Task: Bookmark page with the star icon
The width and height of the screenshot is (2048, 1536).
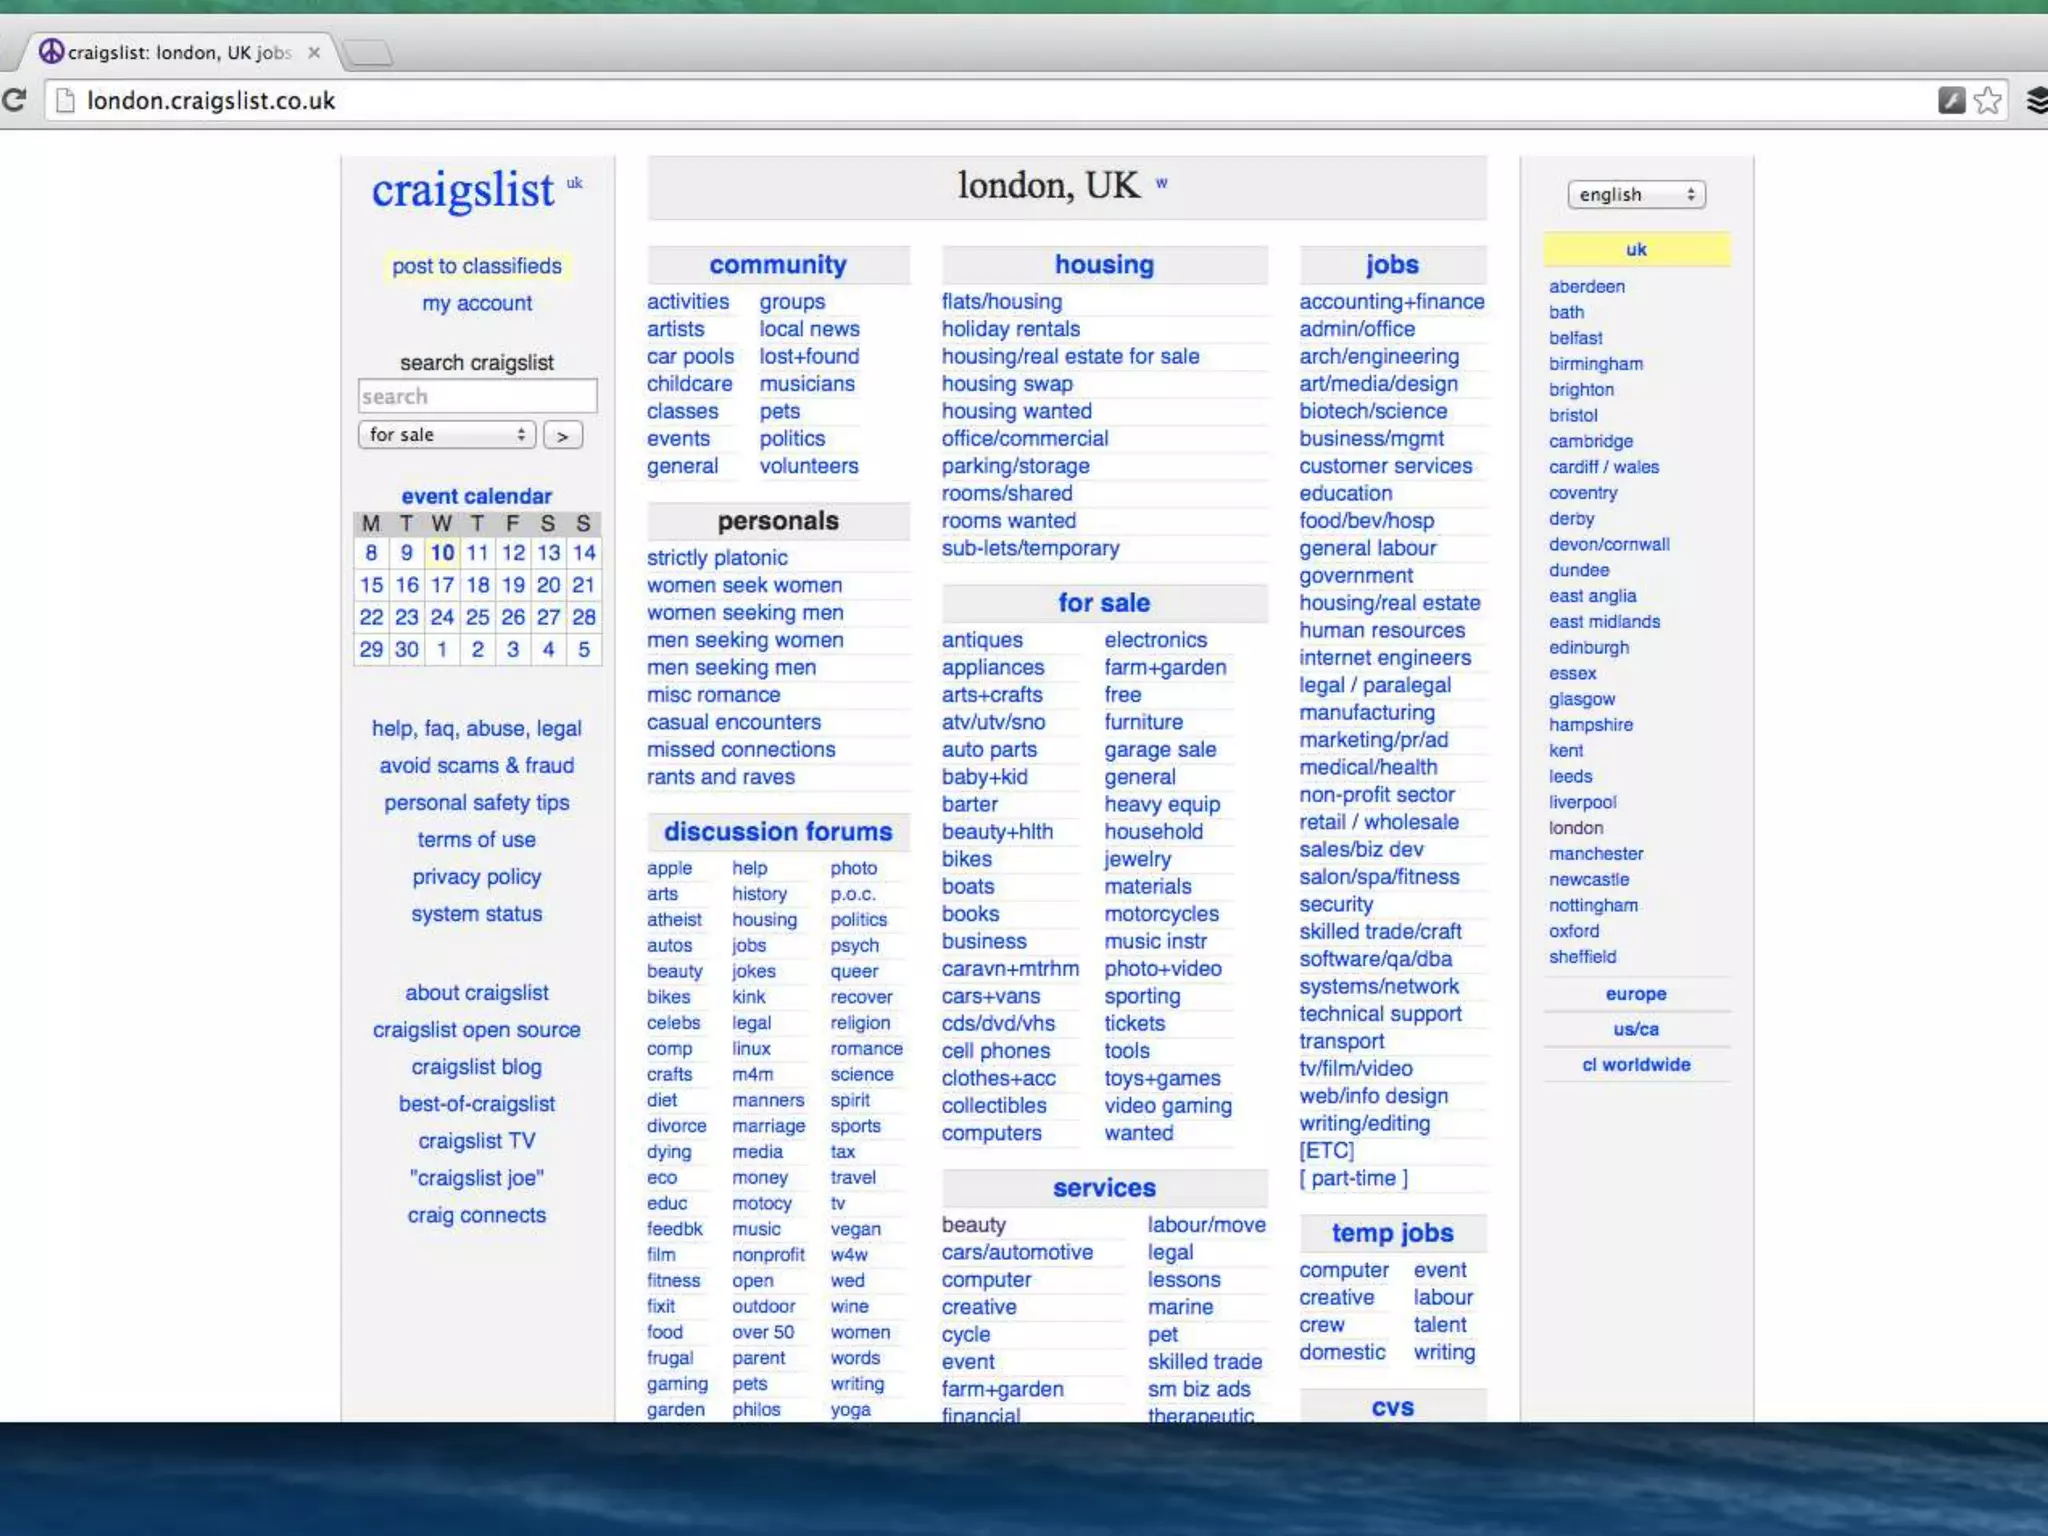Action: [x=1988, y=100]
